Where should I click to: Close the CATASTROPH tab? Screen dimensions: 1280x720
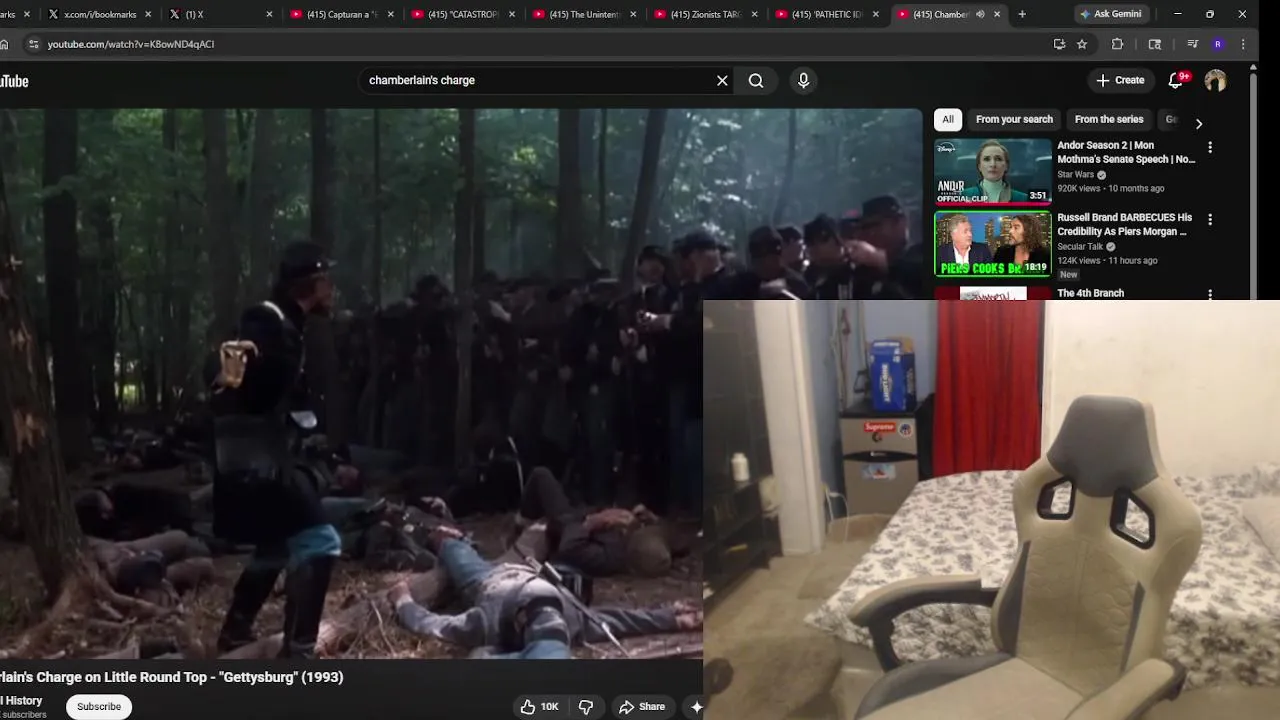tap(513, 14)
